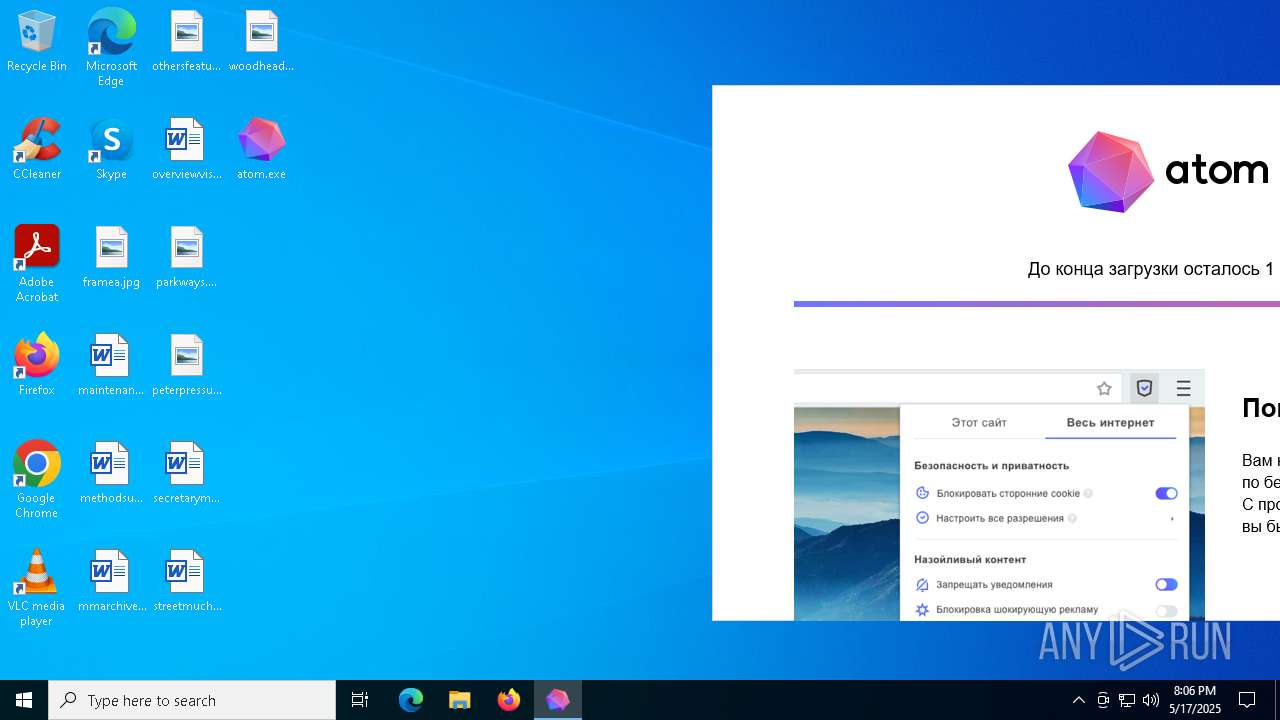
Task: Open File Explorer from the taskbar
Action: coord(460,700)
